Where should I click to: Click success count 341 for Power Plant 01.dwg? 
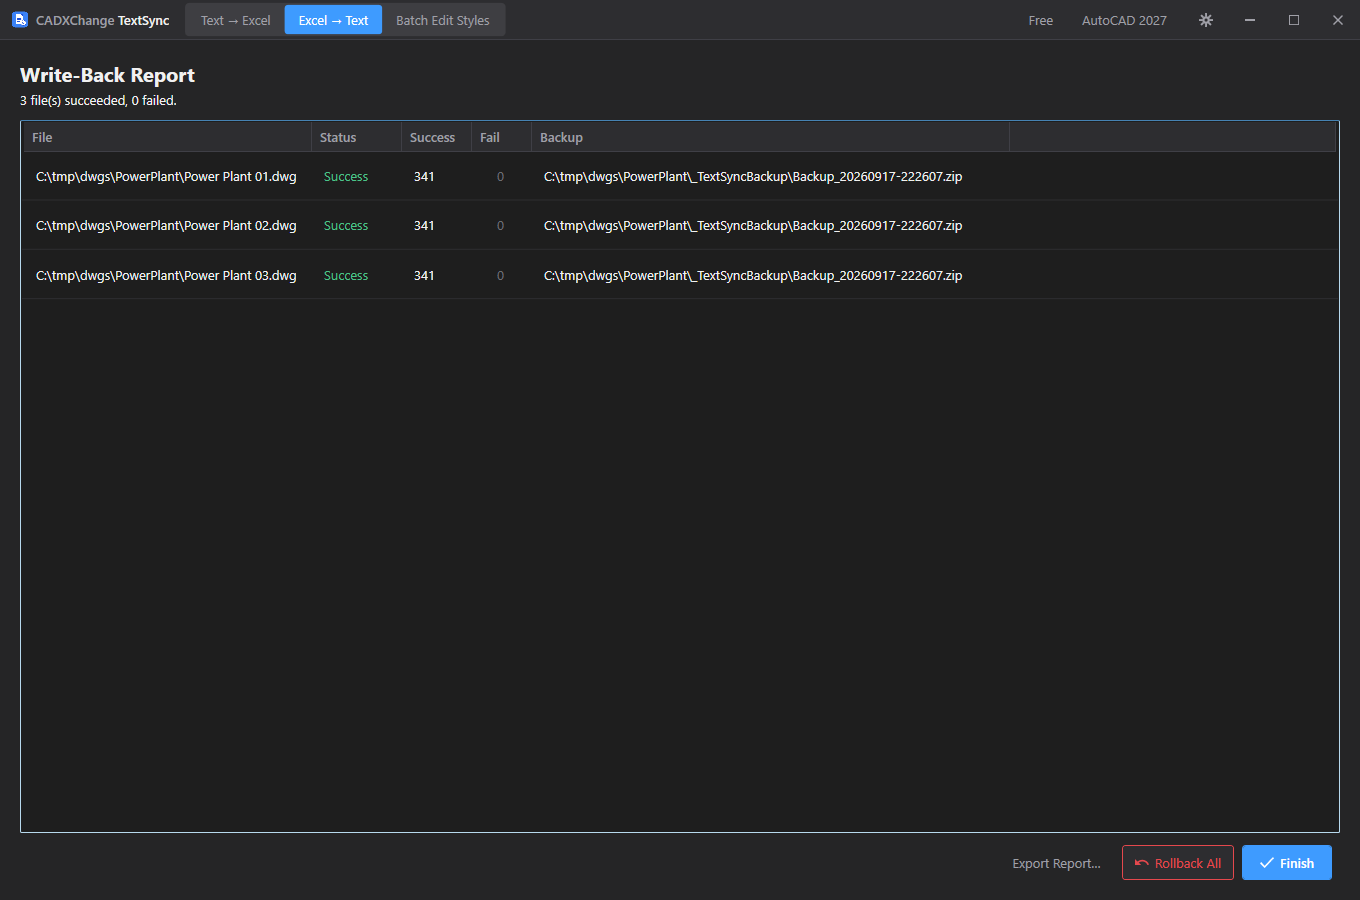pos(424,176)
